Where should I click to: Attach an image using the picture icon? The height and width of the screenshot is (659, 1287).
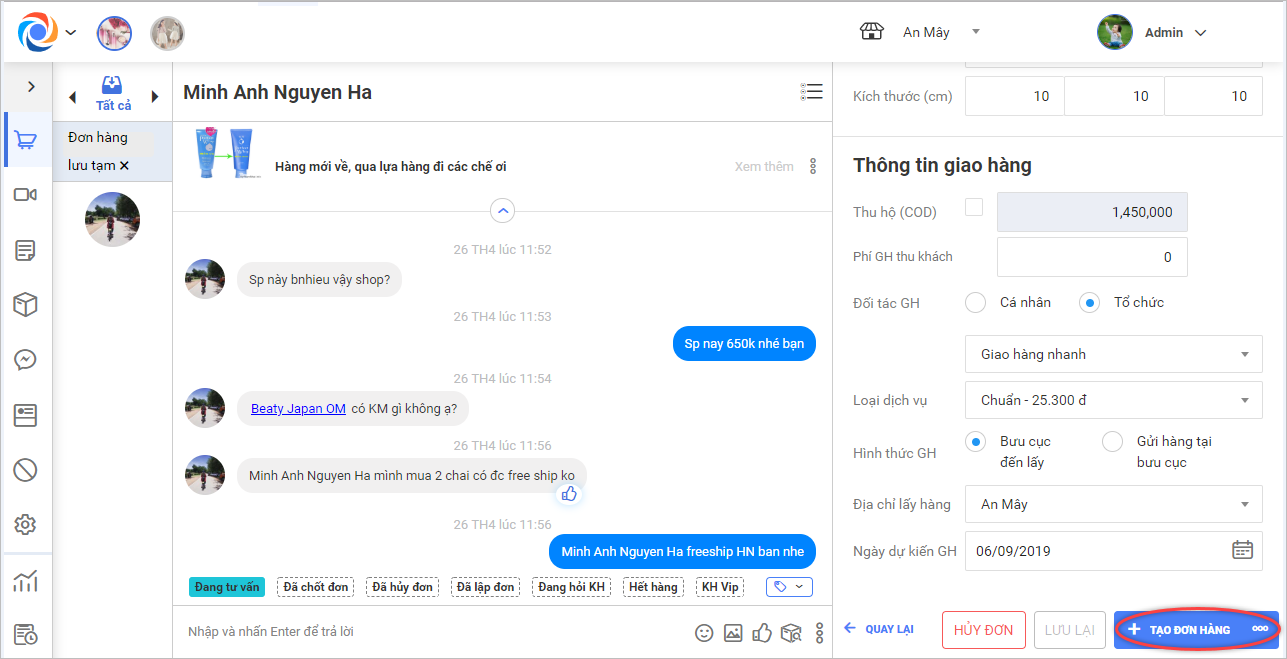733,632
